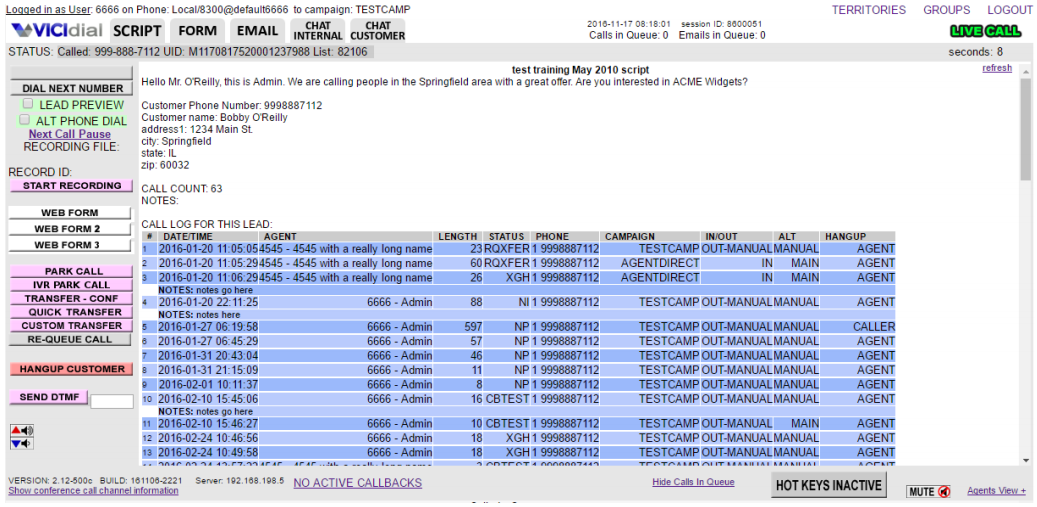Toggle the ALT PHONE DIAL checkbox
Viewport: 1037px width, 507px height.
pos(25,120)
